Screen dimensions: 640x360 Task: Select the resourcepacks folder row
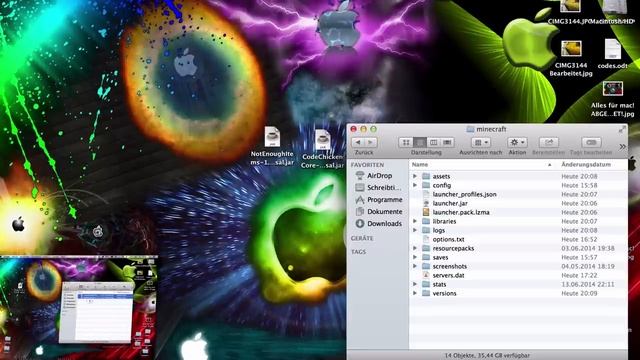pos(518,248)
